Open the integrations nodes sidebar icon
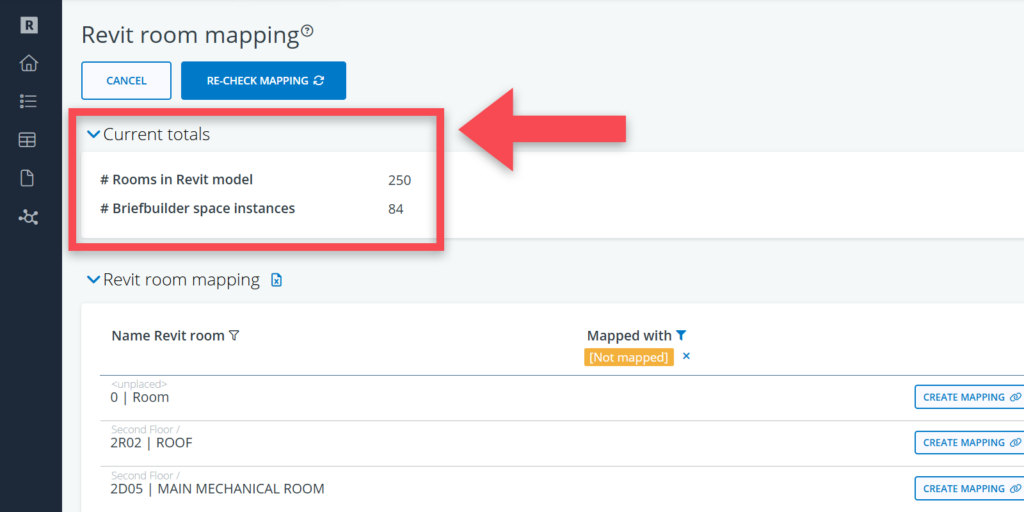This screenshot has height=512, width=1024. coord(28,217)
